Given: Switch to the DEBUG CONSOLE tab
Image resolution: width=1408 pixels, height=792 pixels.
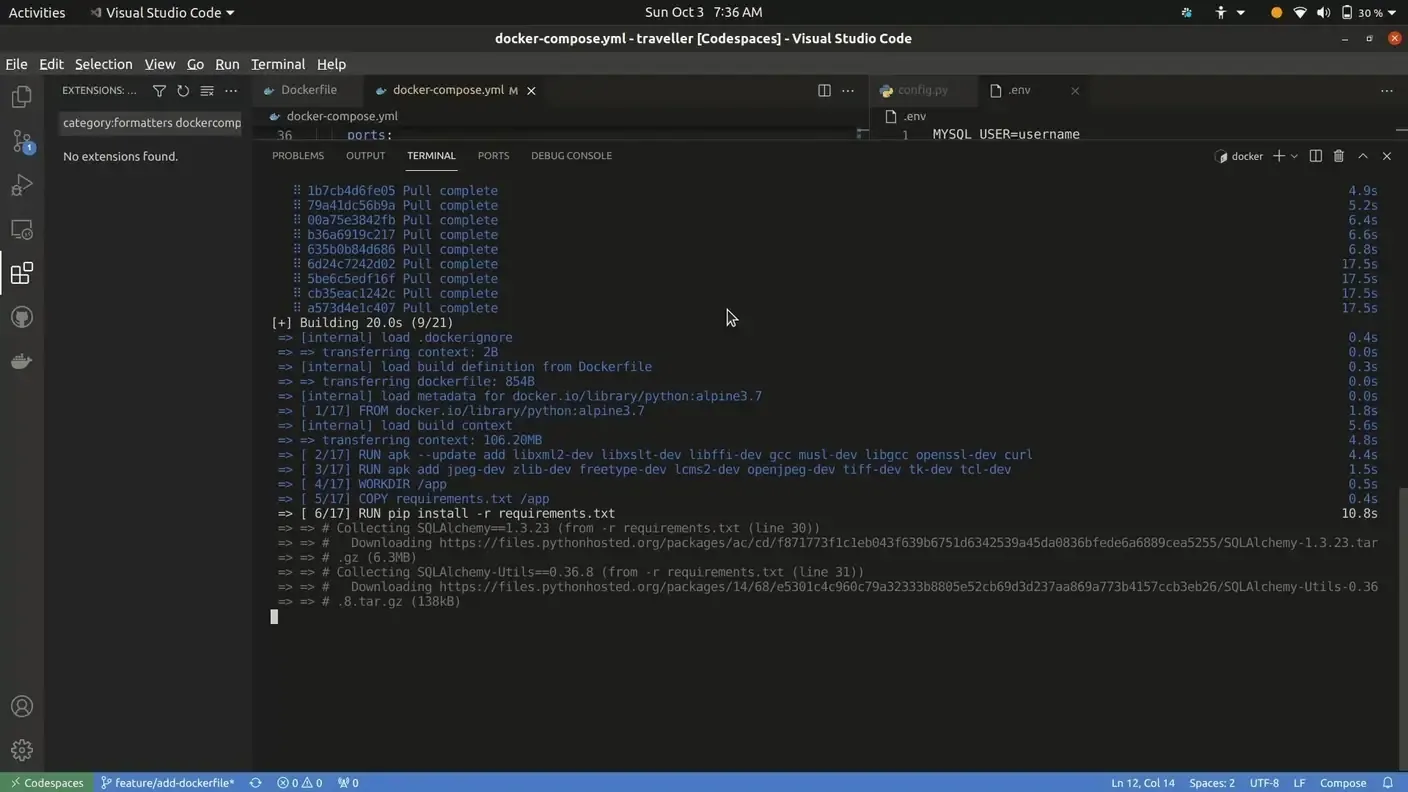Looking at the screenshot, I should [571, 156].
